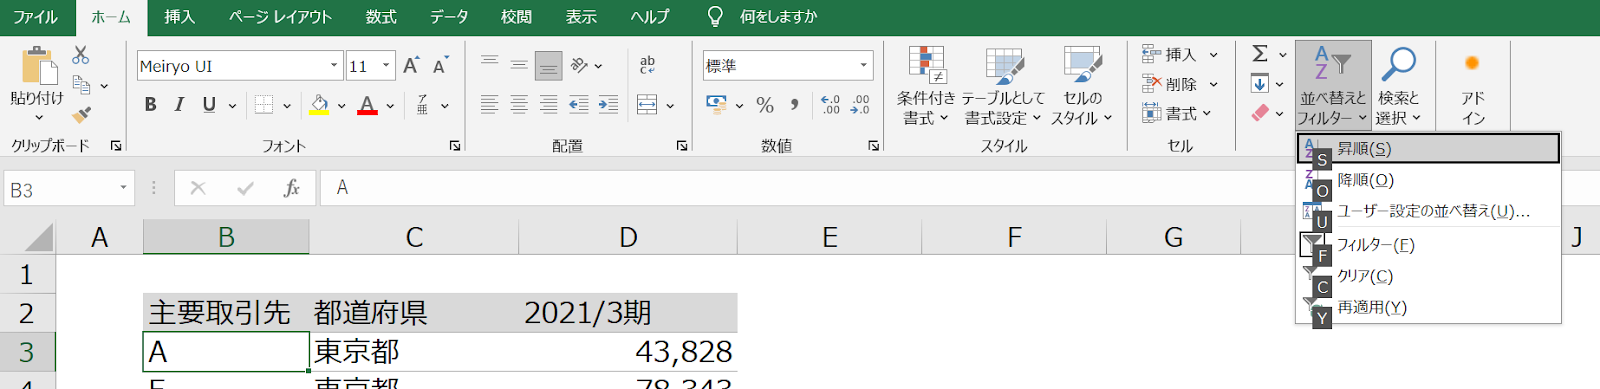
Task: Click 書式 button in the セル group
Action: 1177,114
